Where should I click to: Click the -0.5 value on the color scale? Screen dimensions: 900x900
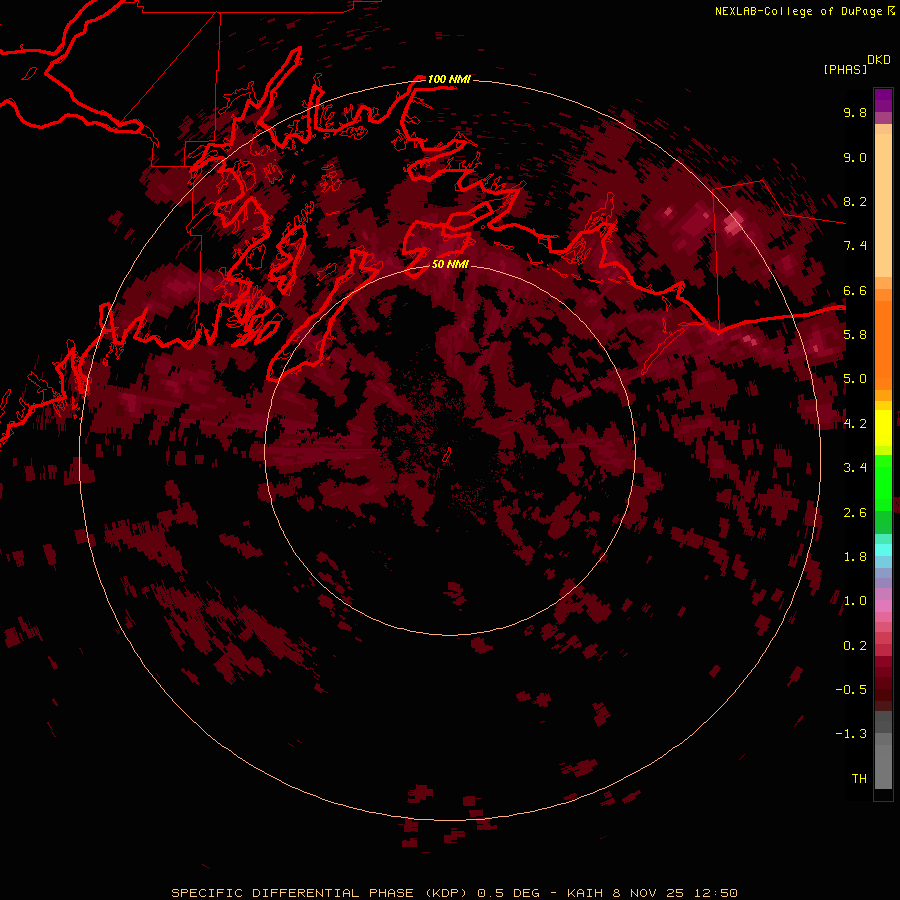[851, 690]
